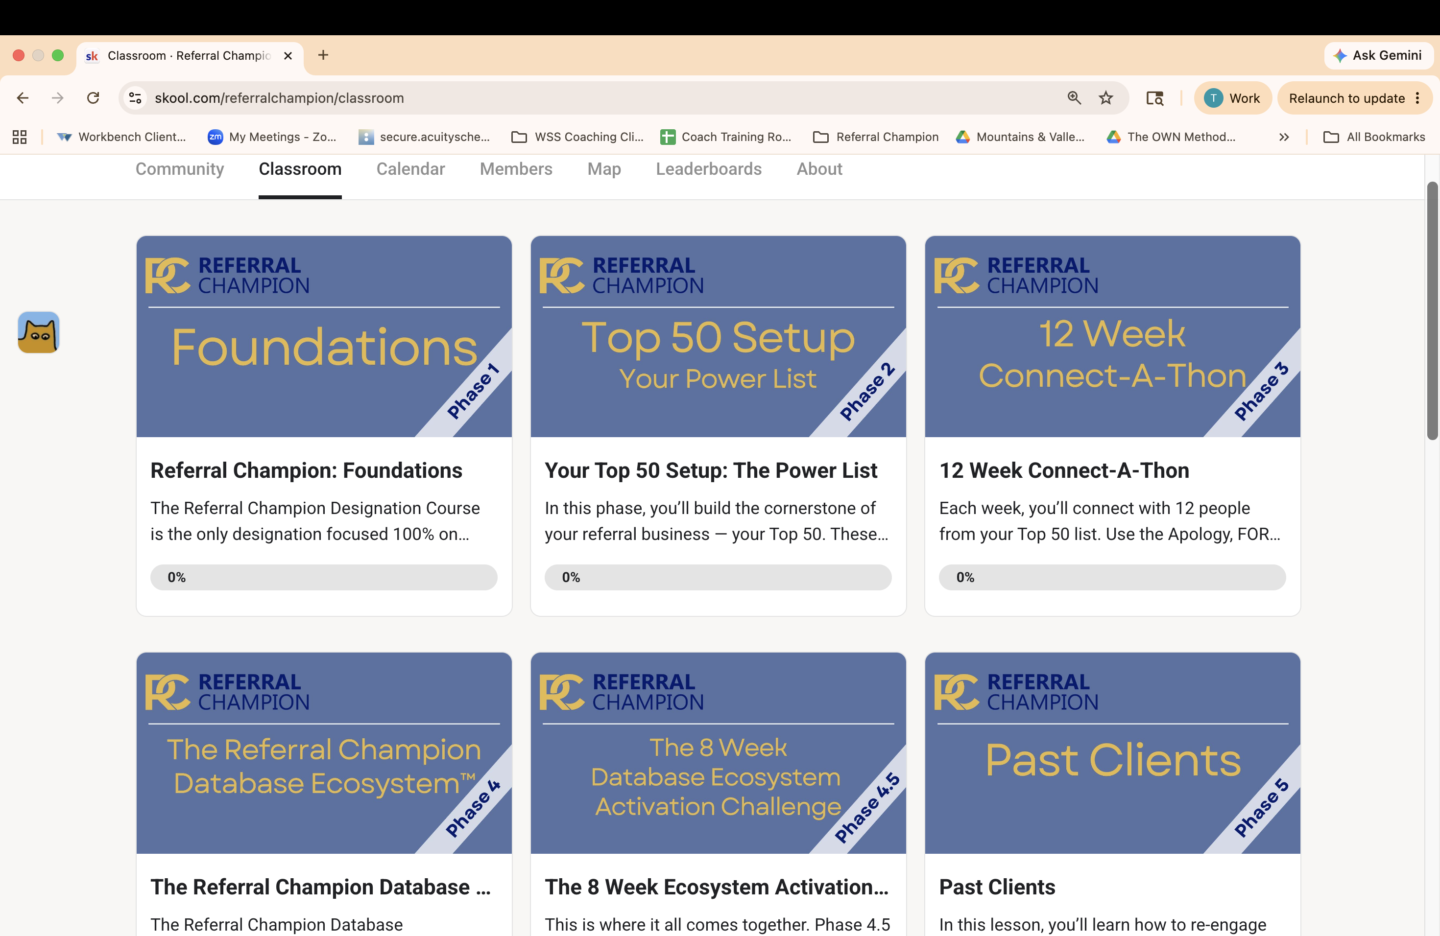Screen dimensions: 1440x936
Task: Open the tab search side panel icon
Action: pyautogui.click(x=1155, y=98)
